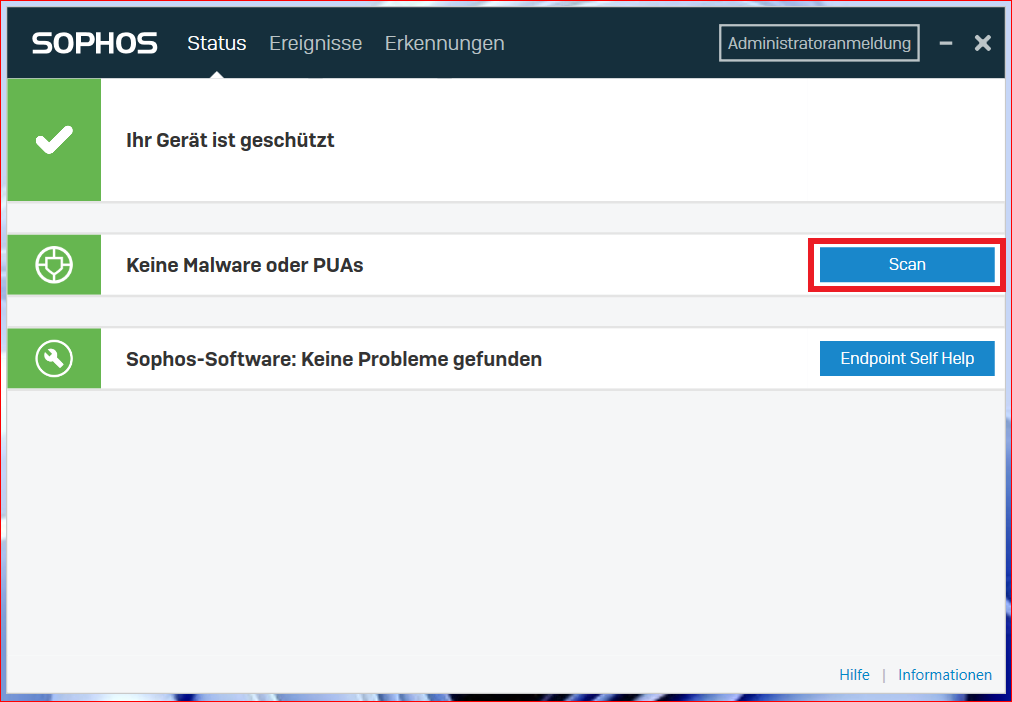Open the Erkennungen tab
1012x702 pixels.
click(x=444, y=43)
